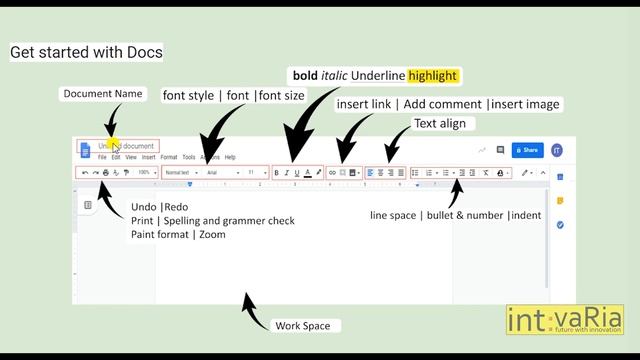
Task: Click the blue Share button
Action: [527, 150]
